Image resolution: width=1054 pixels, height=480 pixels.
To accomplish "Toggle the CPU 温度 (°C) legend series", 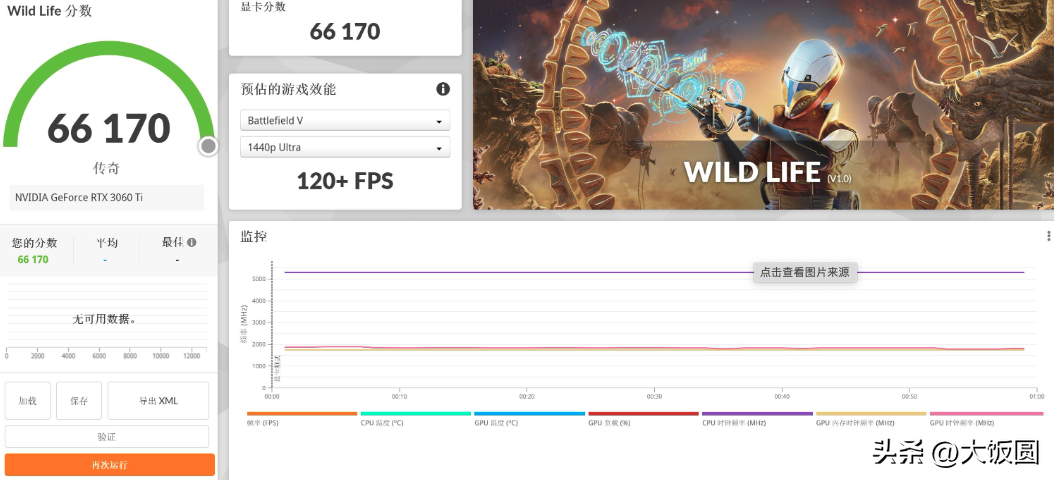I will coord(415,418).
